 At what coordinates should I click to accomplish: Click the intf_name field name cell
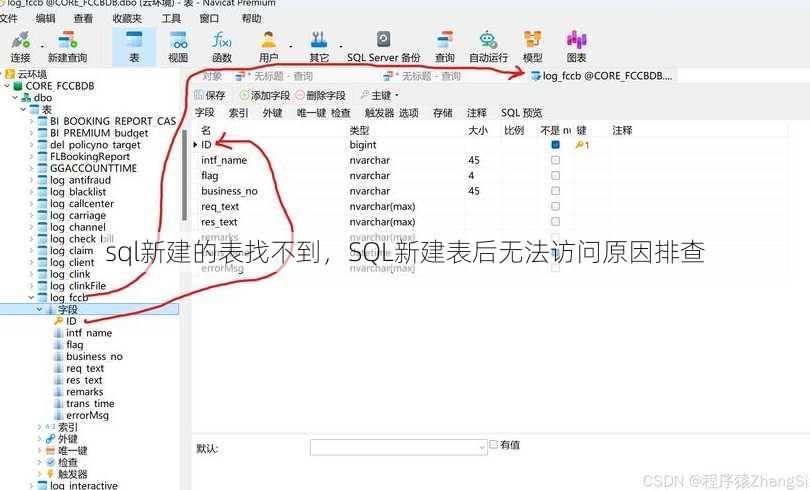tap(224, 161)
